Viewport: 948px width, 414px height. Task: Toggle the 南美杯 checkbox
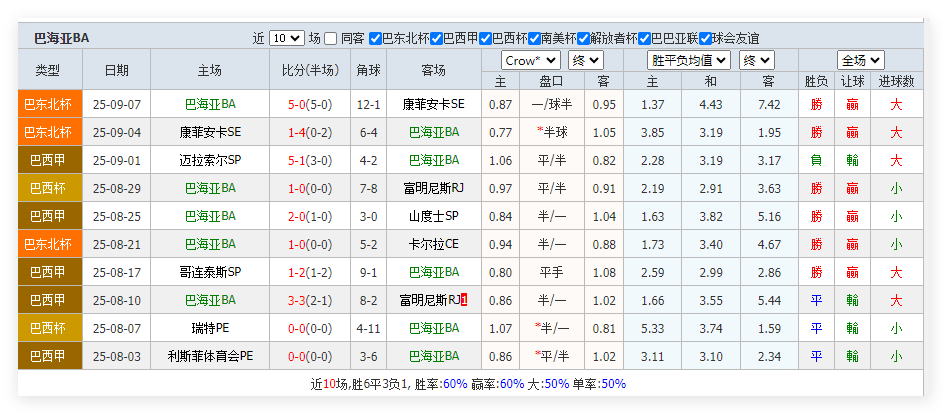[534, 38]
